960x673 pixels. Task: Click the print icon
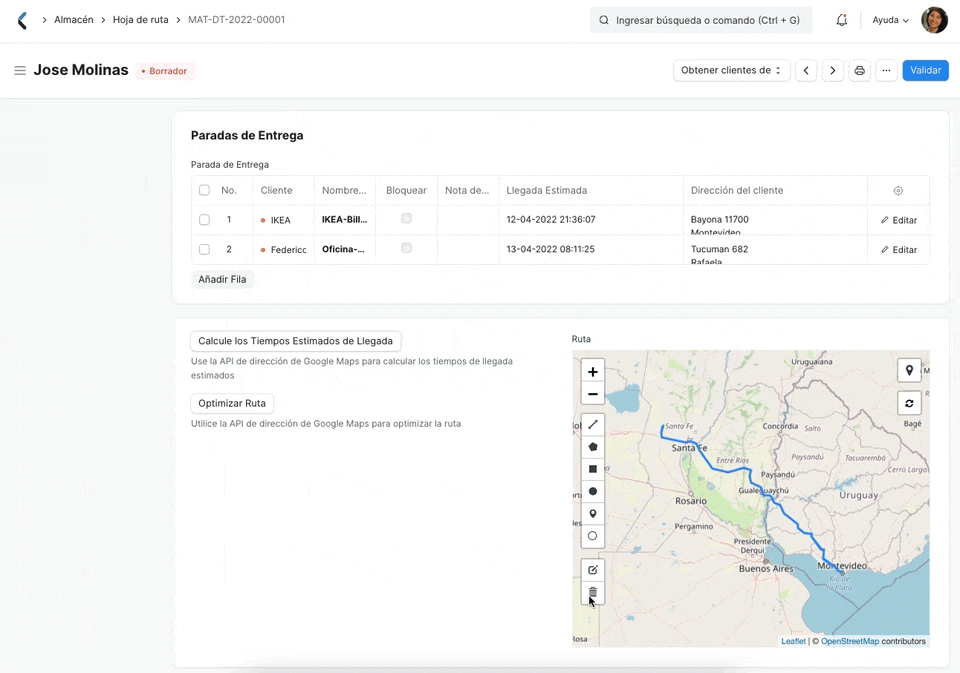coord(860,70)
